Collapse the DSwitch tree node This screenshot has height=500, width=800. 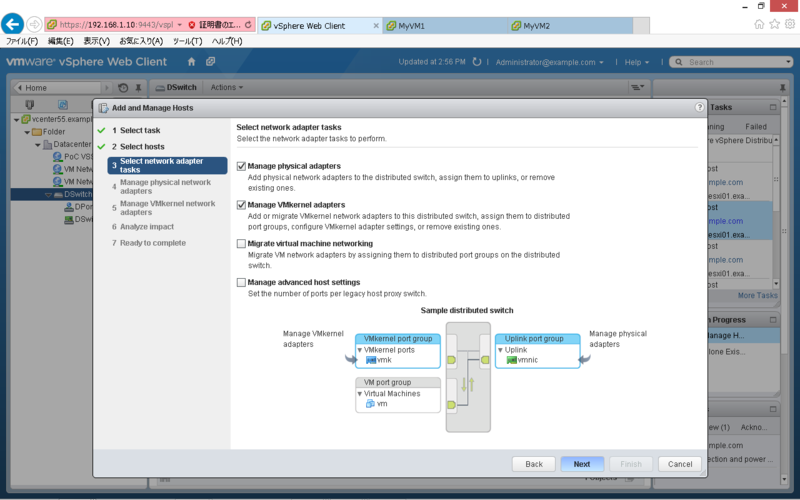pyautogui.click(x=48, y=194)
